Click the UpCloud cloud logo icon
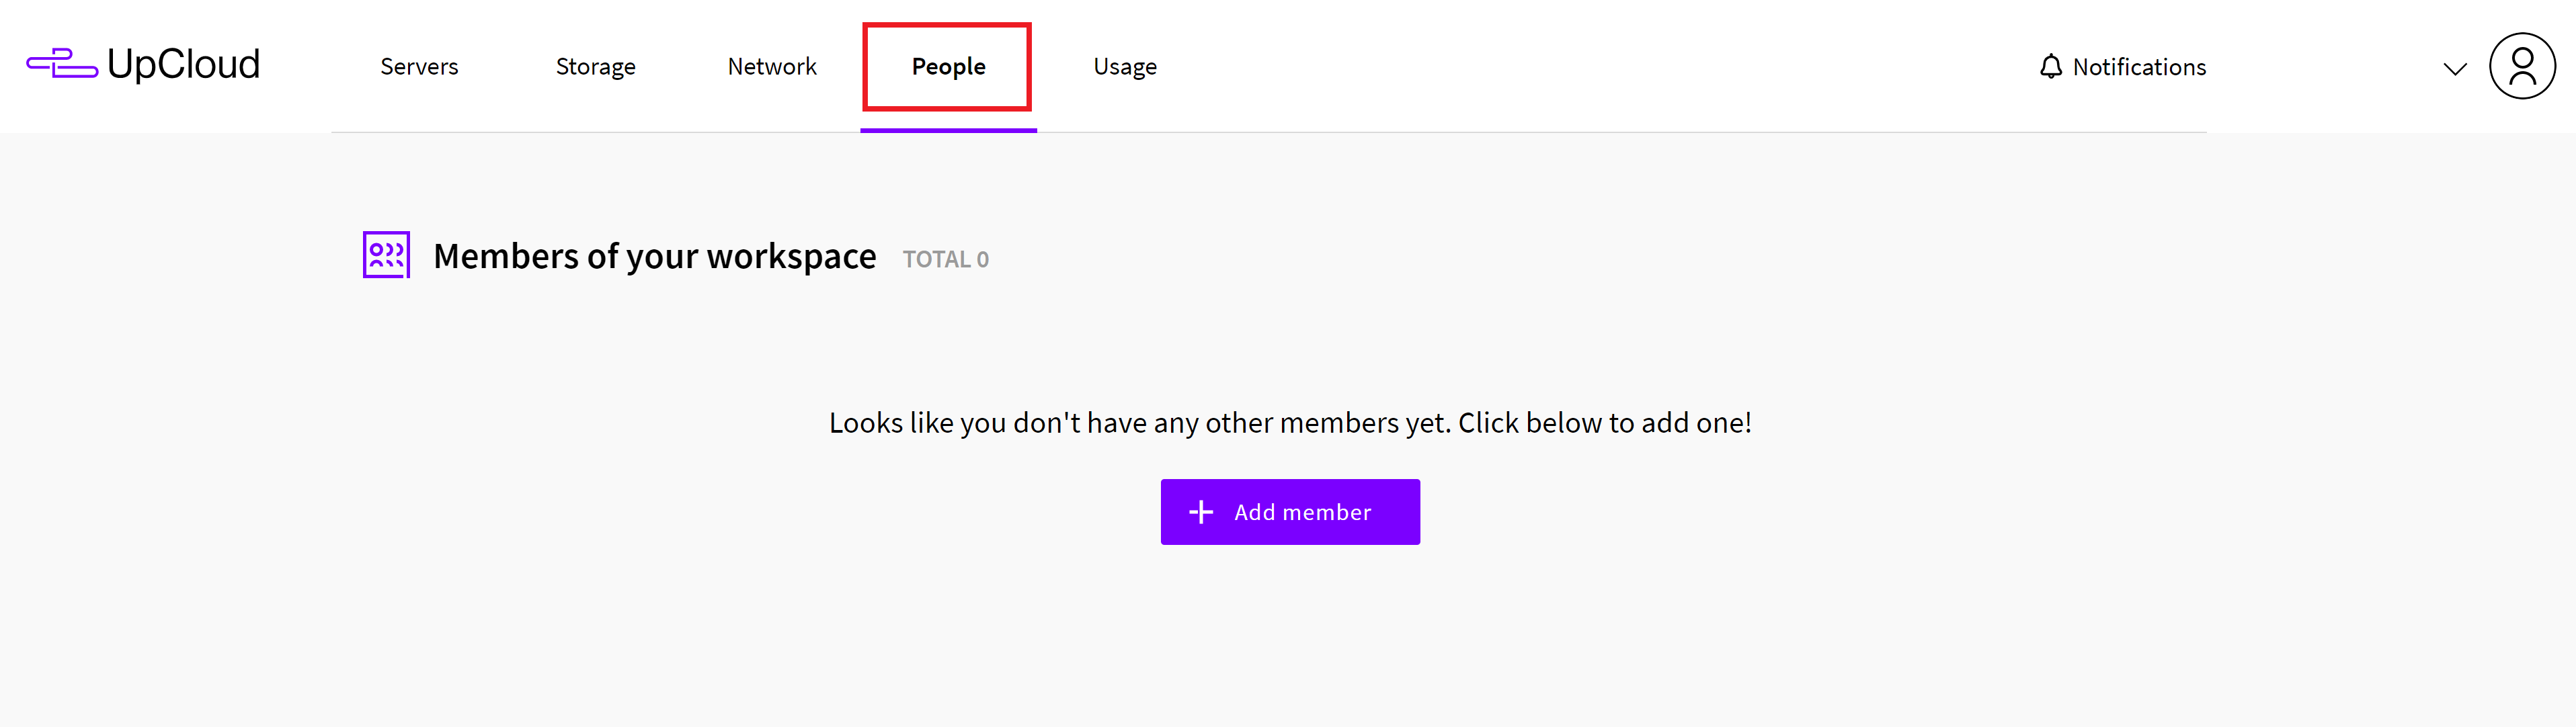This screenshot has height=727, width=2576. pyautogui.click(x=62, y=64)
